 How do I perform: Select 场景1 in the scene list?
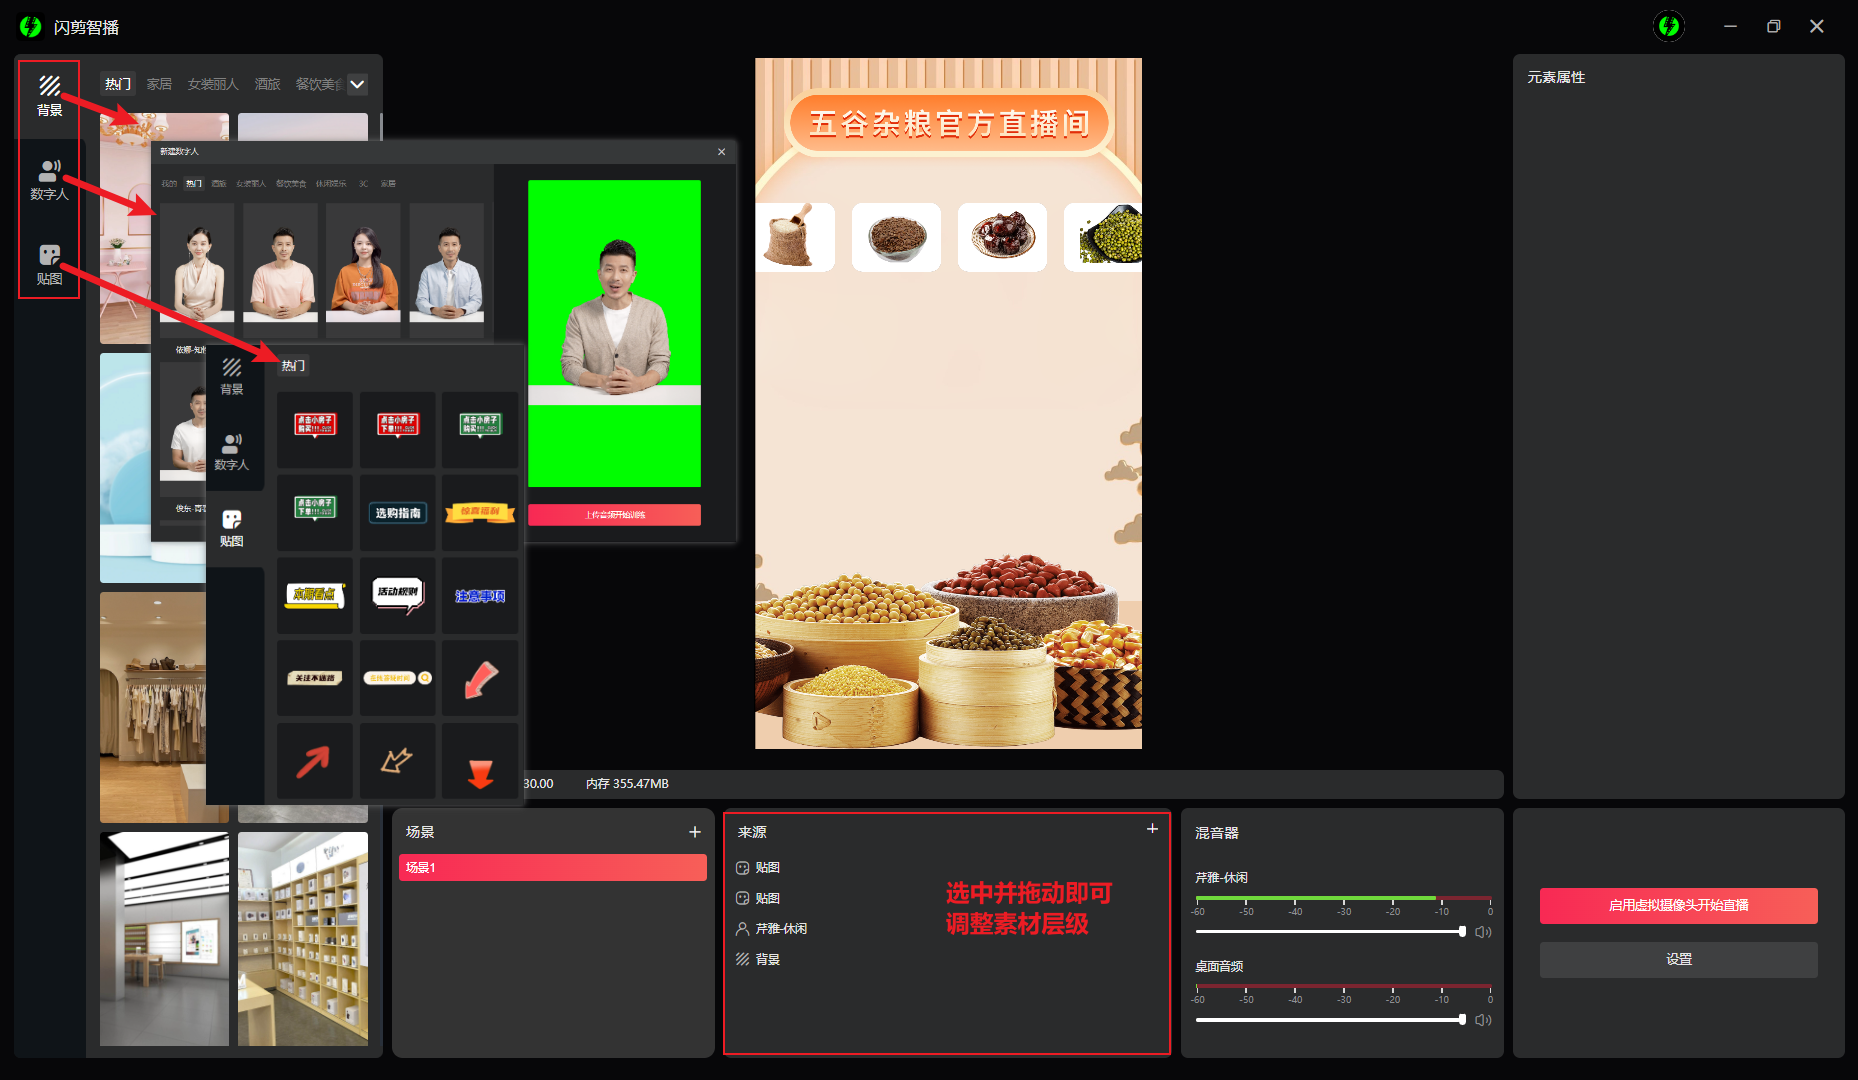pos(552,867)
